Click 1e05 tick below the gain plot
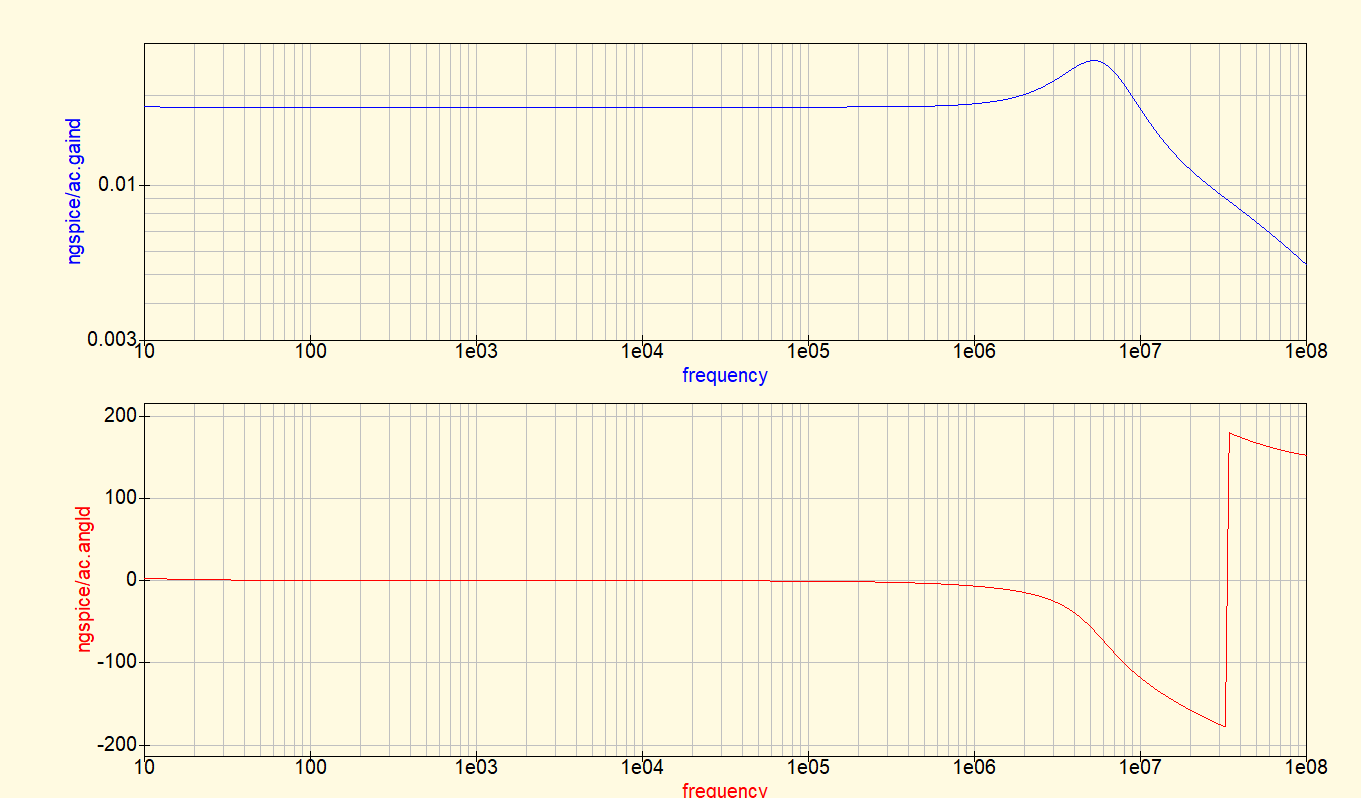The width and height of the screenshot is (1361, 799). coord(808,351)
